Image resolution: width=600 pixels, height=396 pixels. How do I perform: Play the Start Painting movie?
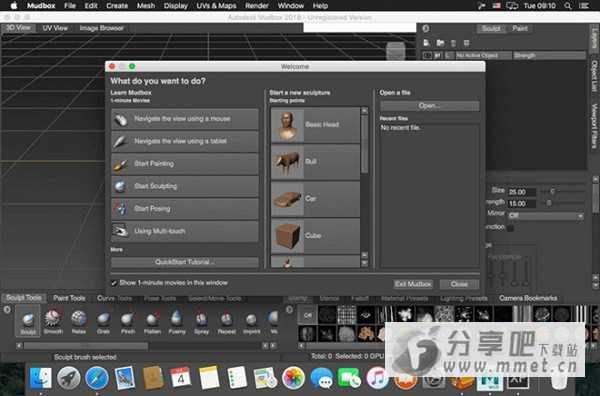tap(185, 164)
